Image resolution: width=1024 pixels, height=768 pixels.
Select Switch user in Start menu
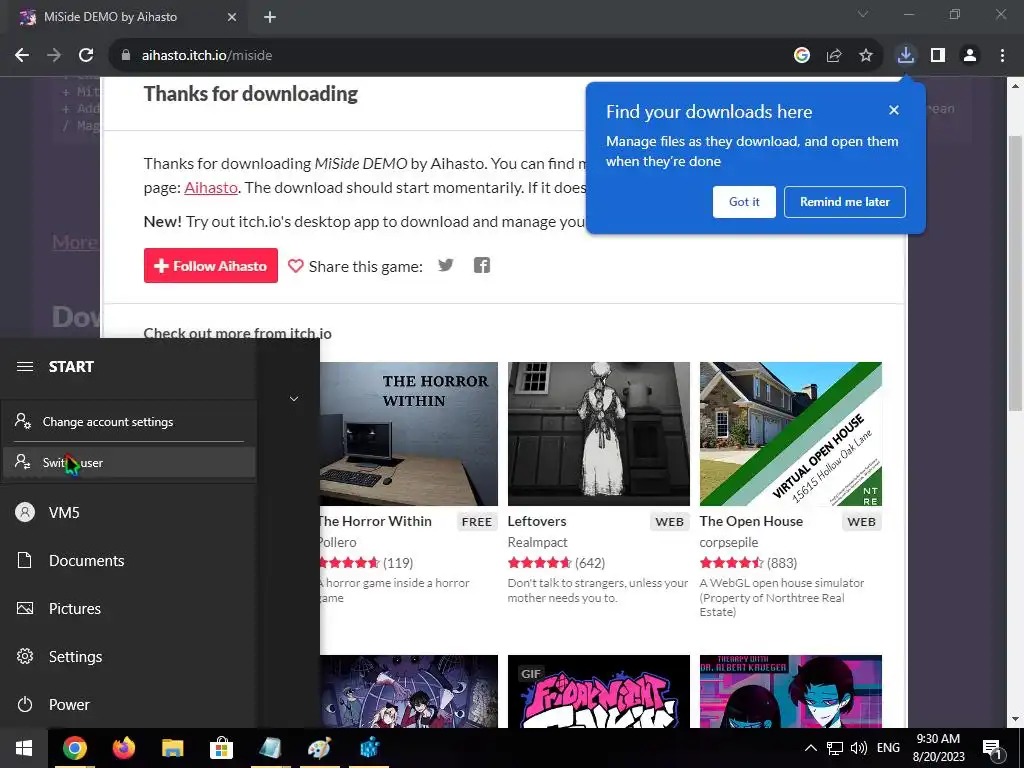pos(128,462)
